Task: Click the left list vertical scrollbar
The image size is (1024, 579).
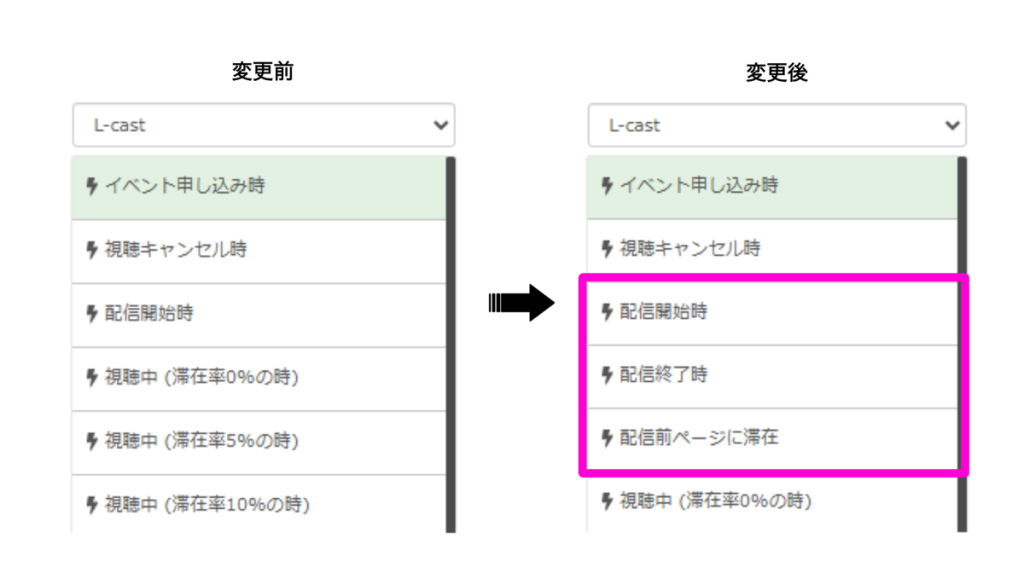Action: [451, 345]
